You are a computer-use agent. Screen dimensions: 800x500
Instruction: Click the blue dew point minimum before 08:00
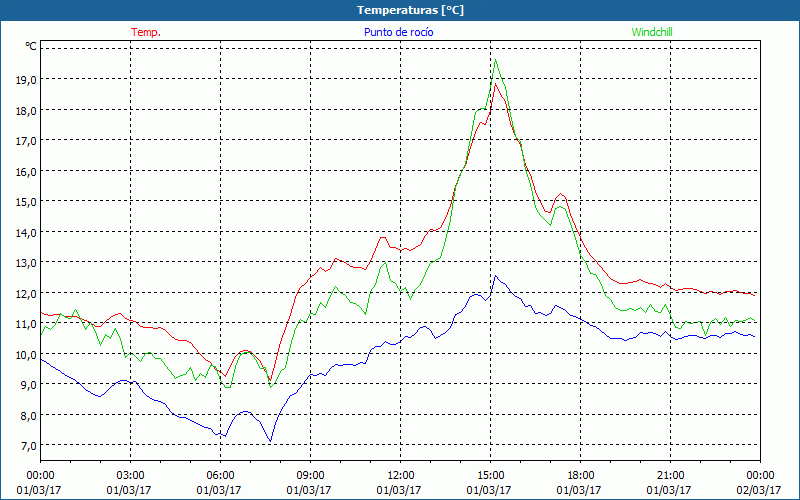pos(270,441)
